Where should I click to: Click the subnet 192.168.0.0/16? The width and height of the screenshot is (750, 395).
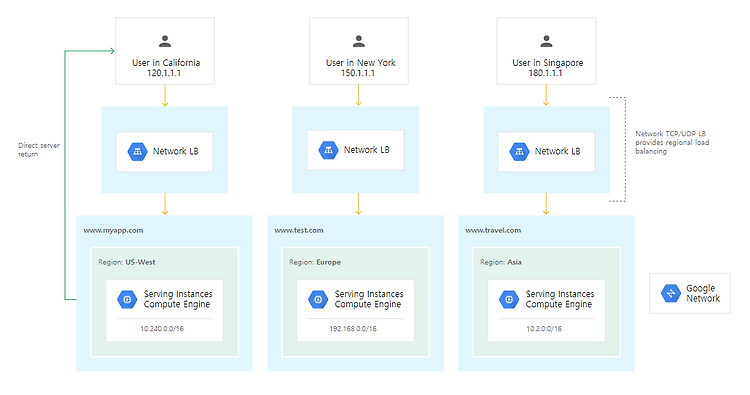(x=353, y=329)
